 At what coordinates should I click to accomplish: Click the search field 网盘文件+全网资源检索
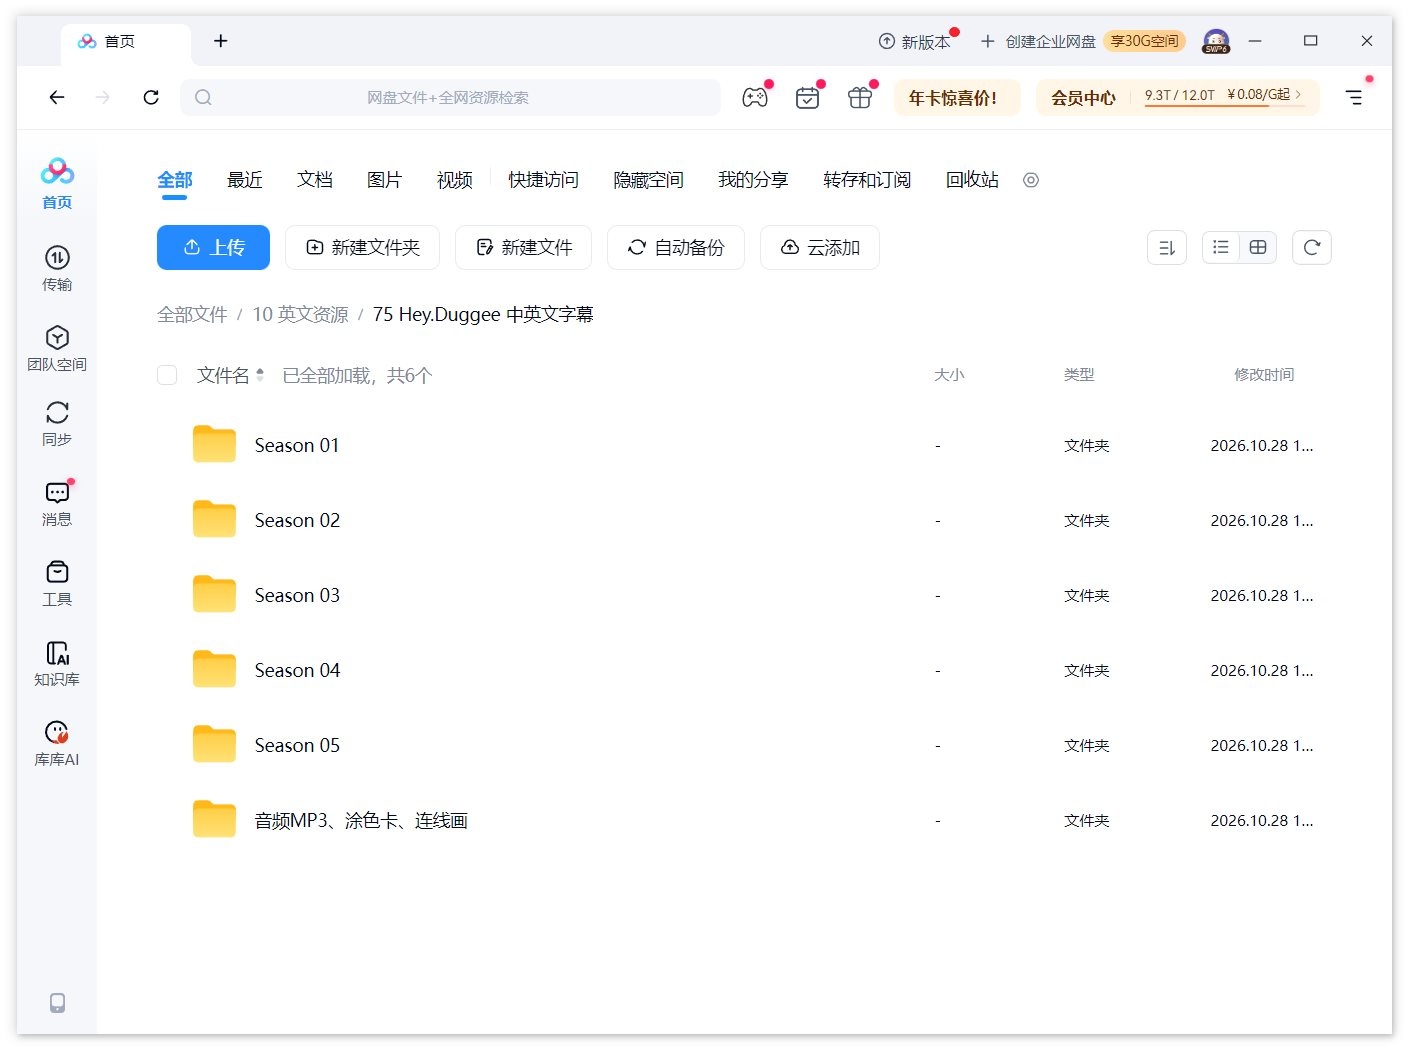(x=450, y=97)
